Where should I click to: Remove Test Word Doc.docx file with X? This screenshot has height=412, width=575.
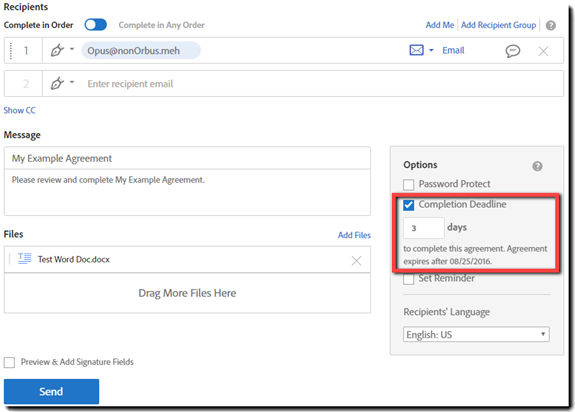coord(356,261)
